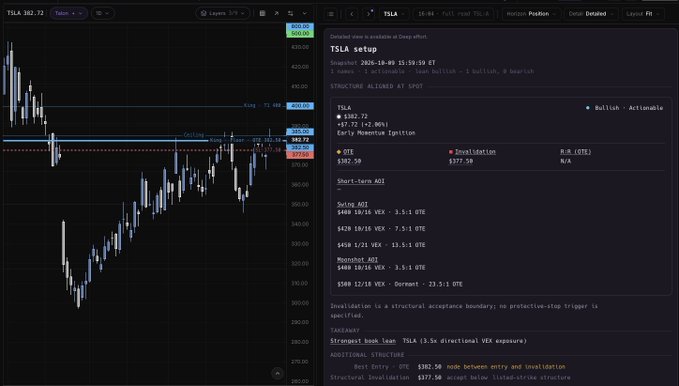Screen dimensions: 679x386
Task: Click the "King · 71 400" line label
Action: 262,105
